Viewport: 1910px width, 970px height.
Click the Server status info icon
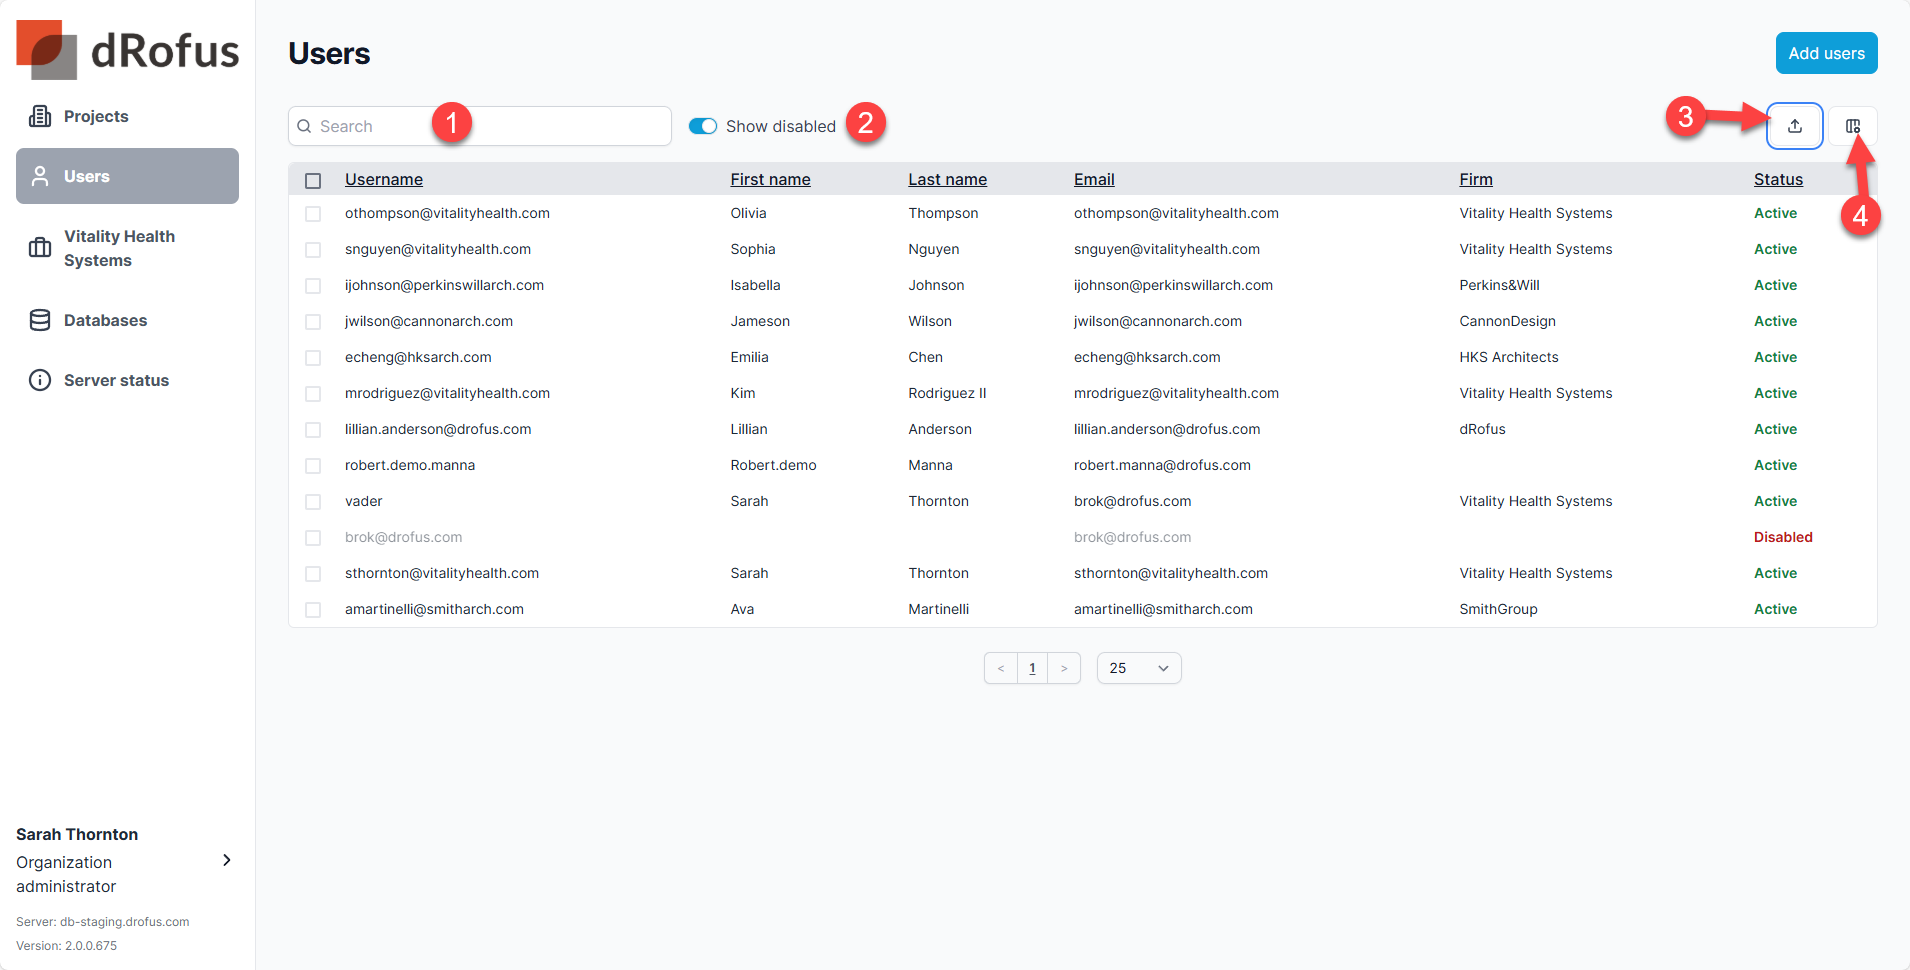point(40,380)
